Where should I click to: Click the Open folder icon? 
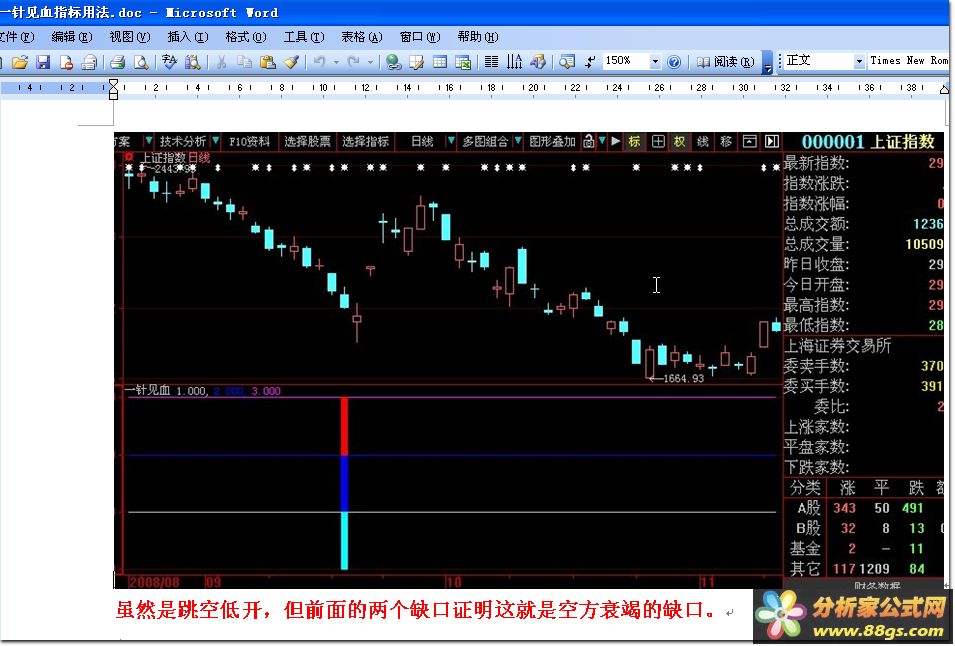(x=20, y=61)
